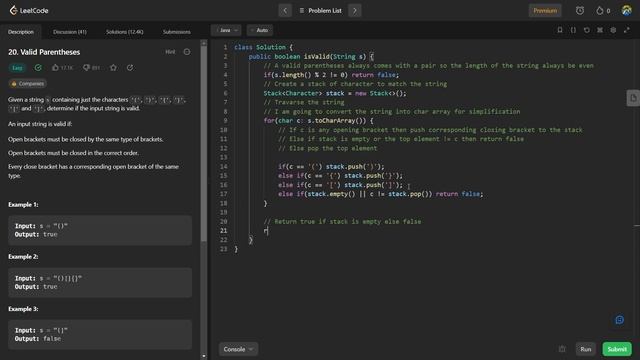This screenshot has height=360, width=640.
Task: Open the Java language dropdown
Action: [226, 30]
